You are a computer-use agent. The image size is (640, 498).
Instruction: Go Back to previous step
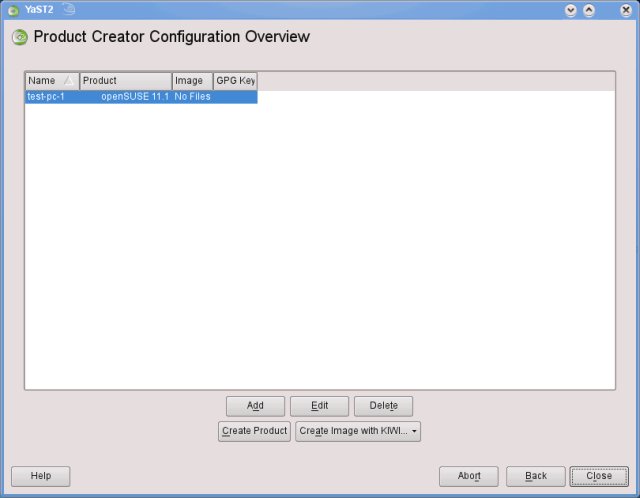click(536, 476)
